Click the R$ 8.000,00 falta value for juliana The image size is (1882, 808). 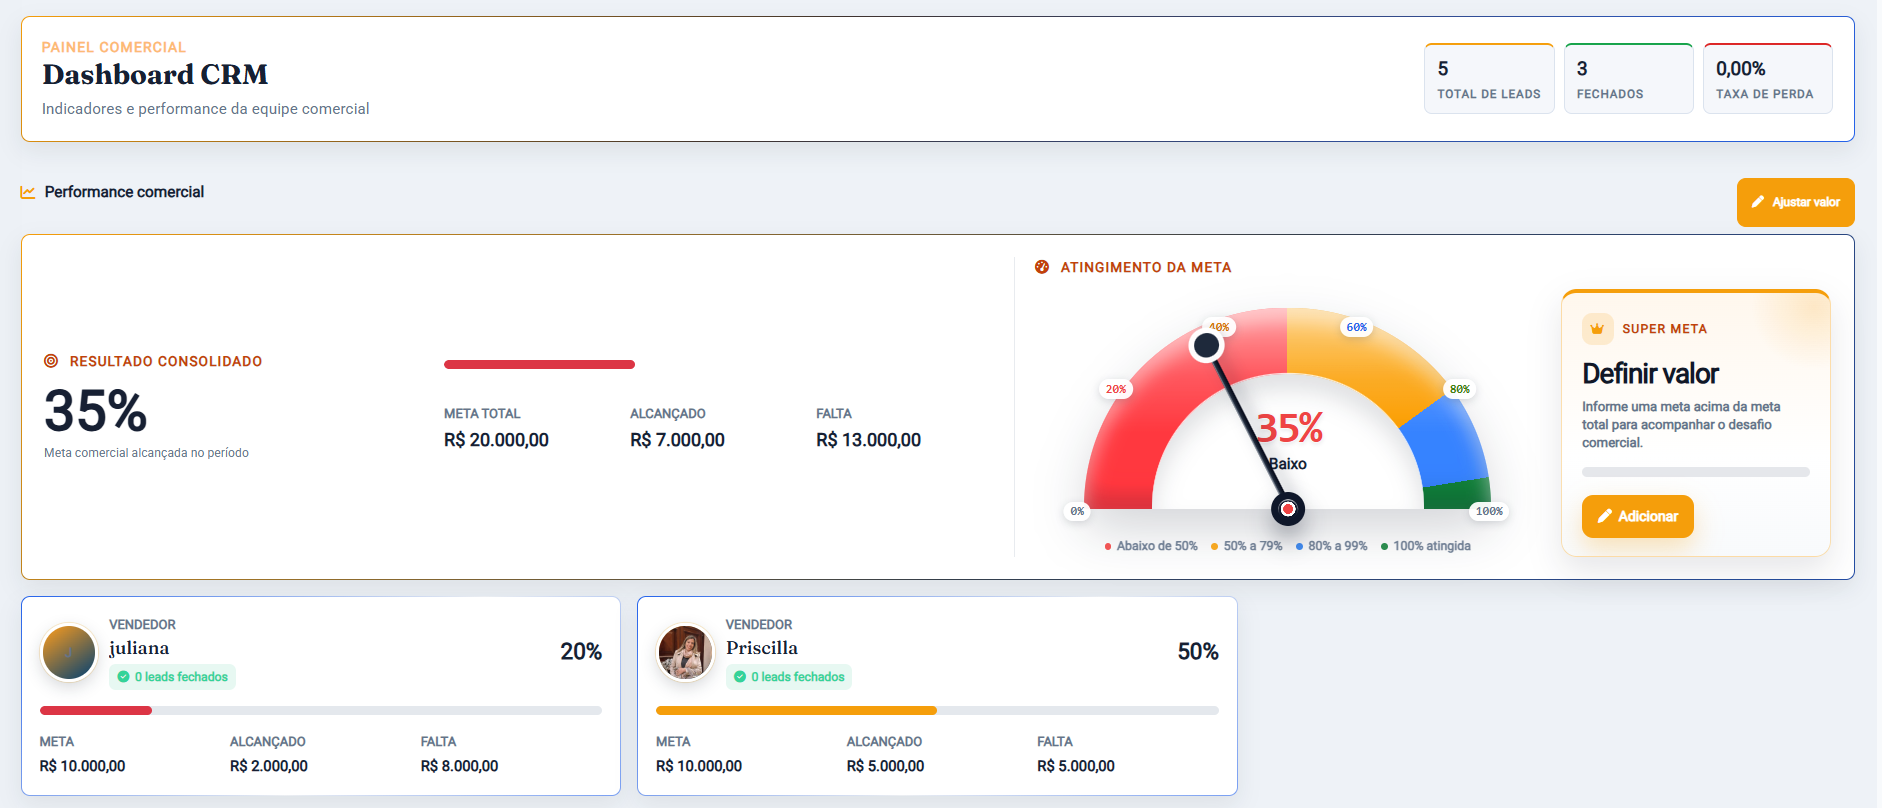click(459, 766)
